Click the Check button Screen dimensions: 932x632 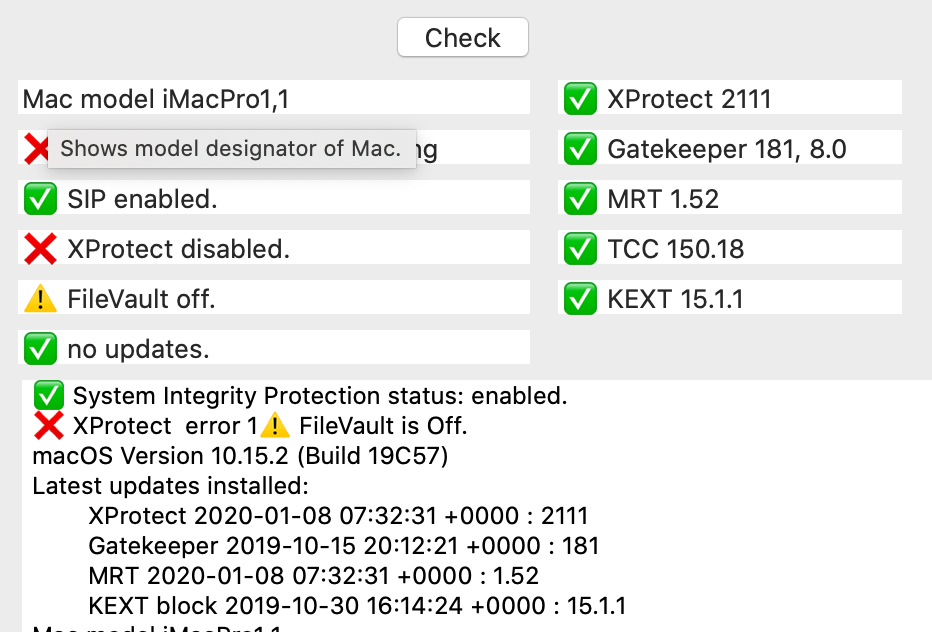(462, 38)
